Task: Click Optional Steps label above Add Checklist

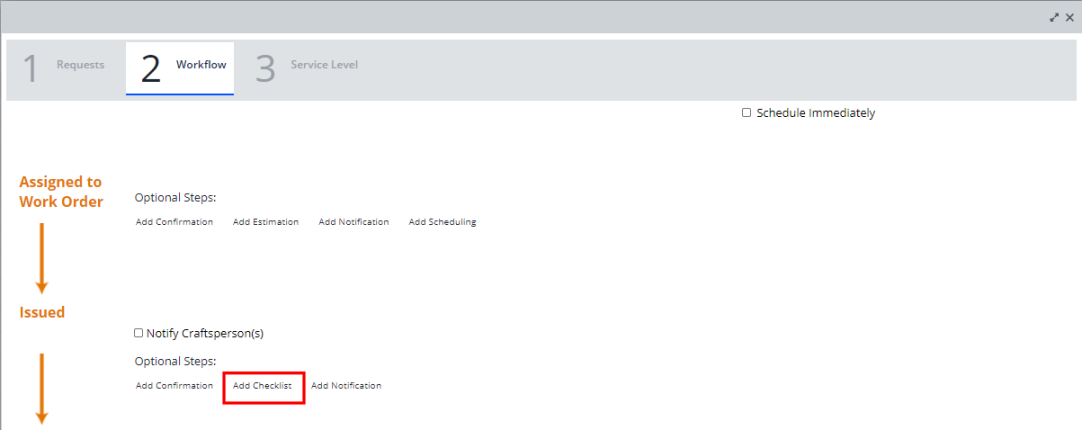Action: (175, 361)
